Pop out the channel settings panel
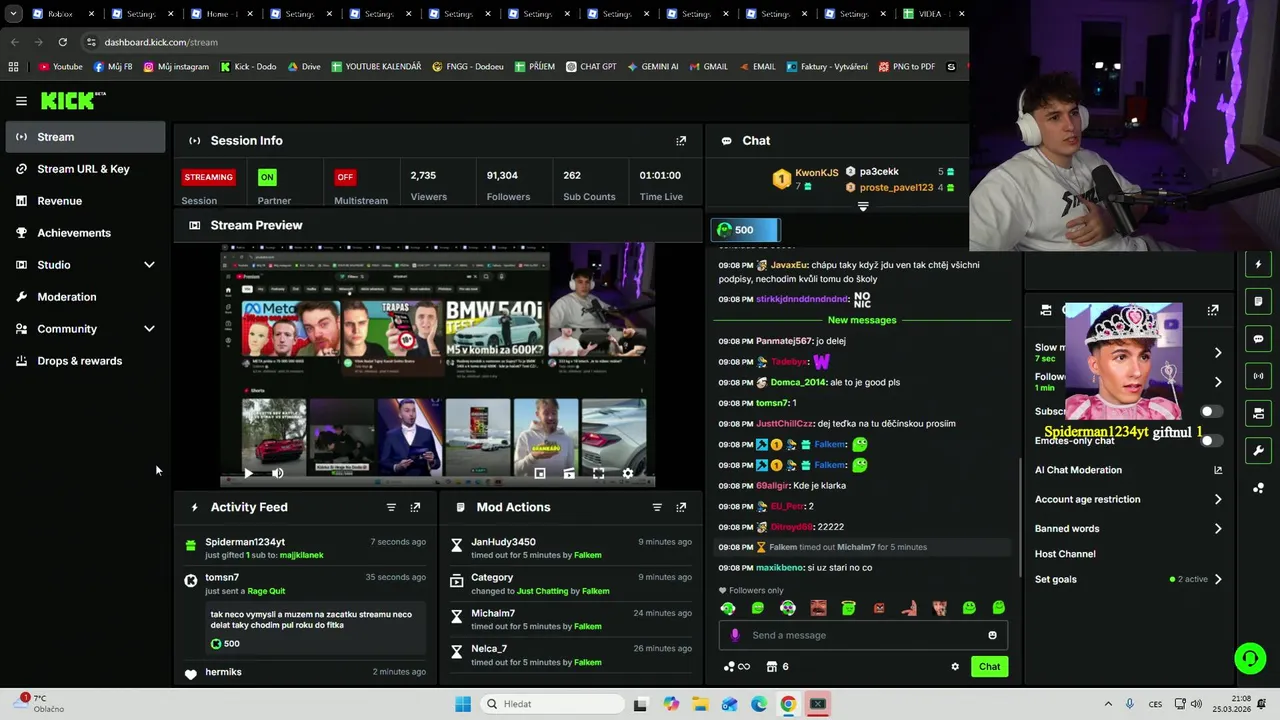This screenshot has width=1280, height=720. [1213, 310]
